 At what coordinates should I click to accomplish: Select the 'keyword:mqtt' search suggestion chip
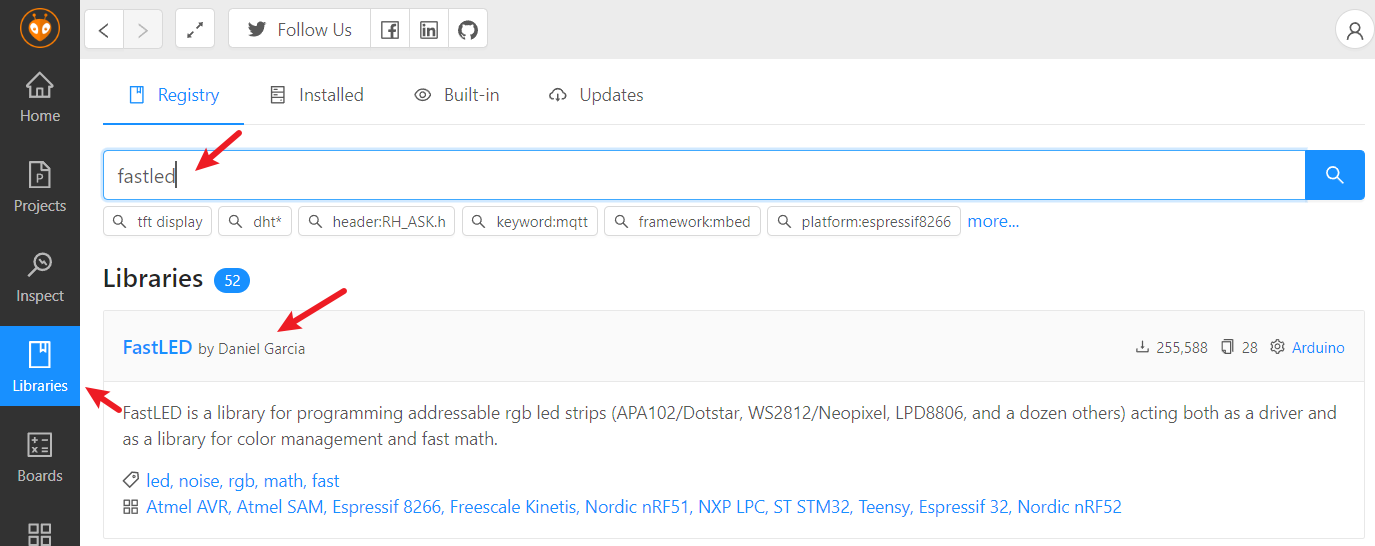[530, 222]
